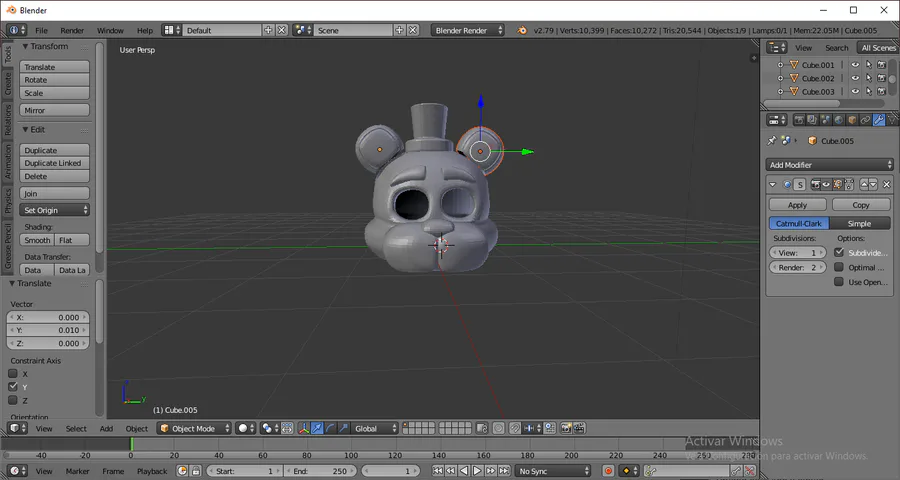Toggle modifier render camera icon
900x480 pixels.
click(x=816, y=185)
